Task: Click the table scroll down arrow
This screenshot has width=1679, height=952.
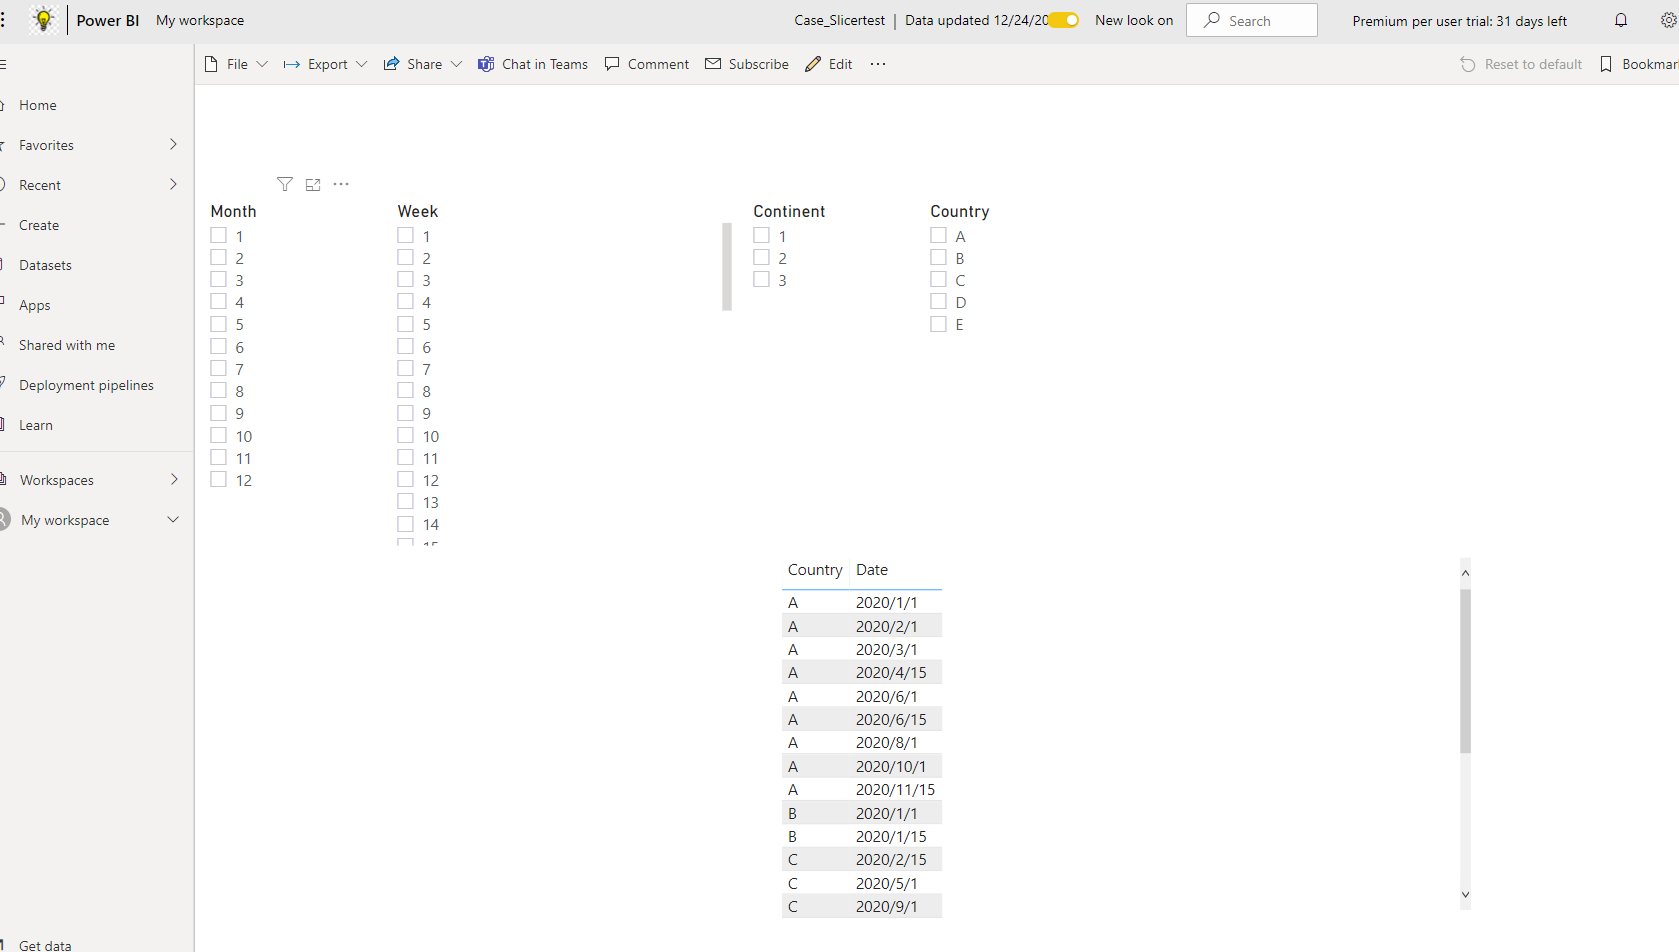Action: tap(1465, 895)
